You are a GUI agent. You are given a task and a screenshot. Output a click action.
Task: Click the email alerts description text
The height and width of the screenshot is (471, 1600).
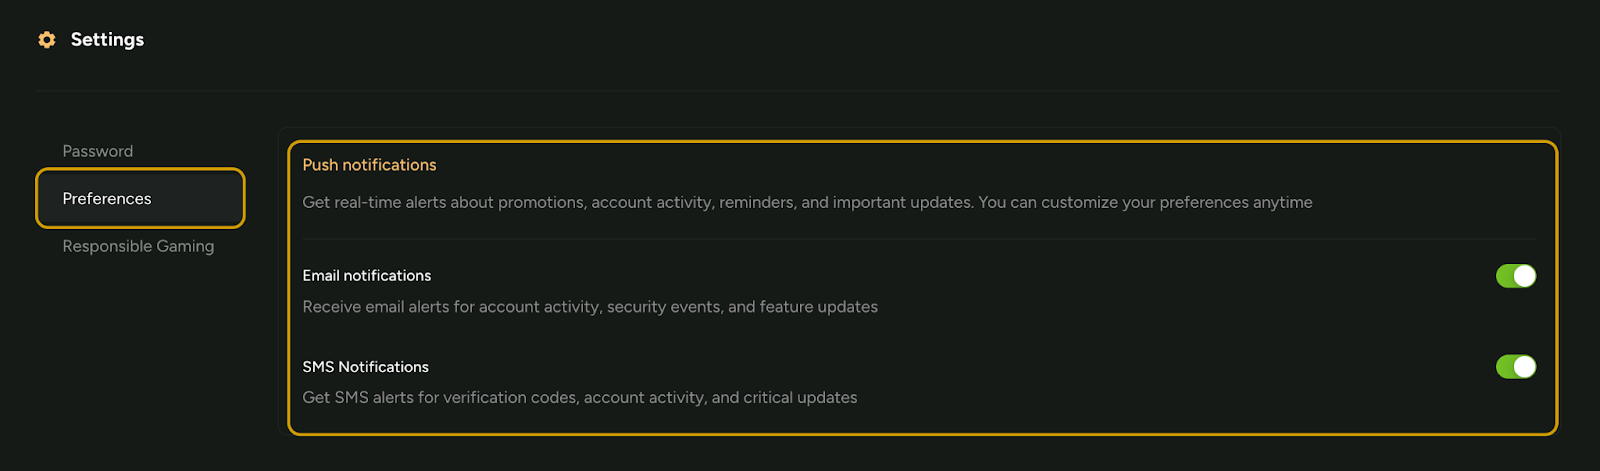(x=590, y=307)
